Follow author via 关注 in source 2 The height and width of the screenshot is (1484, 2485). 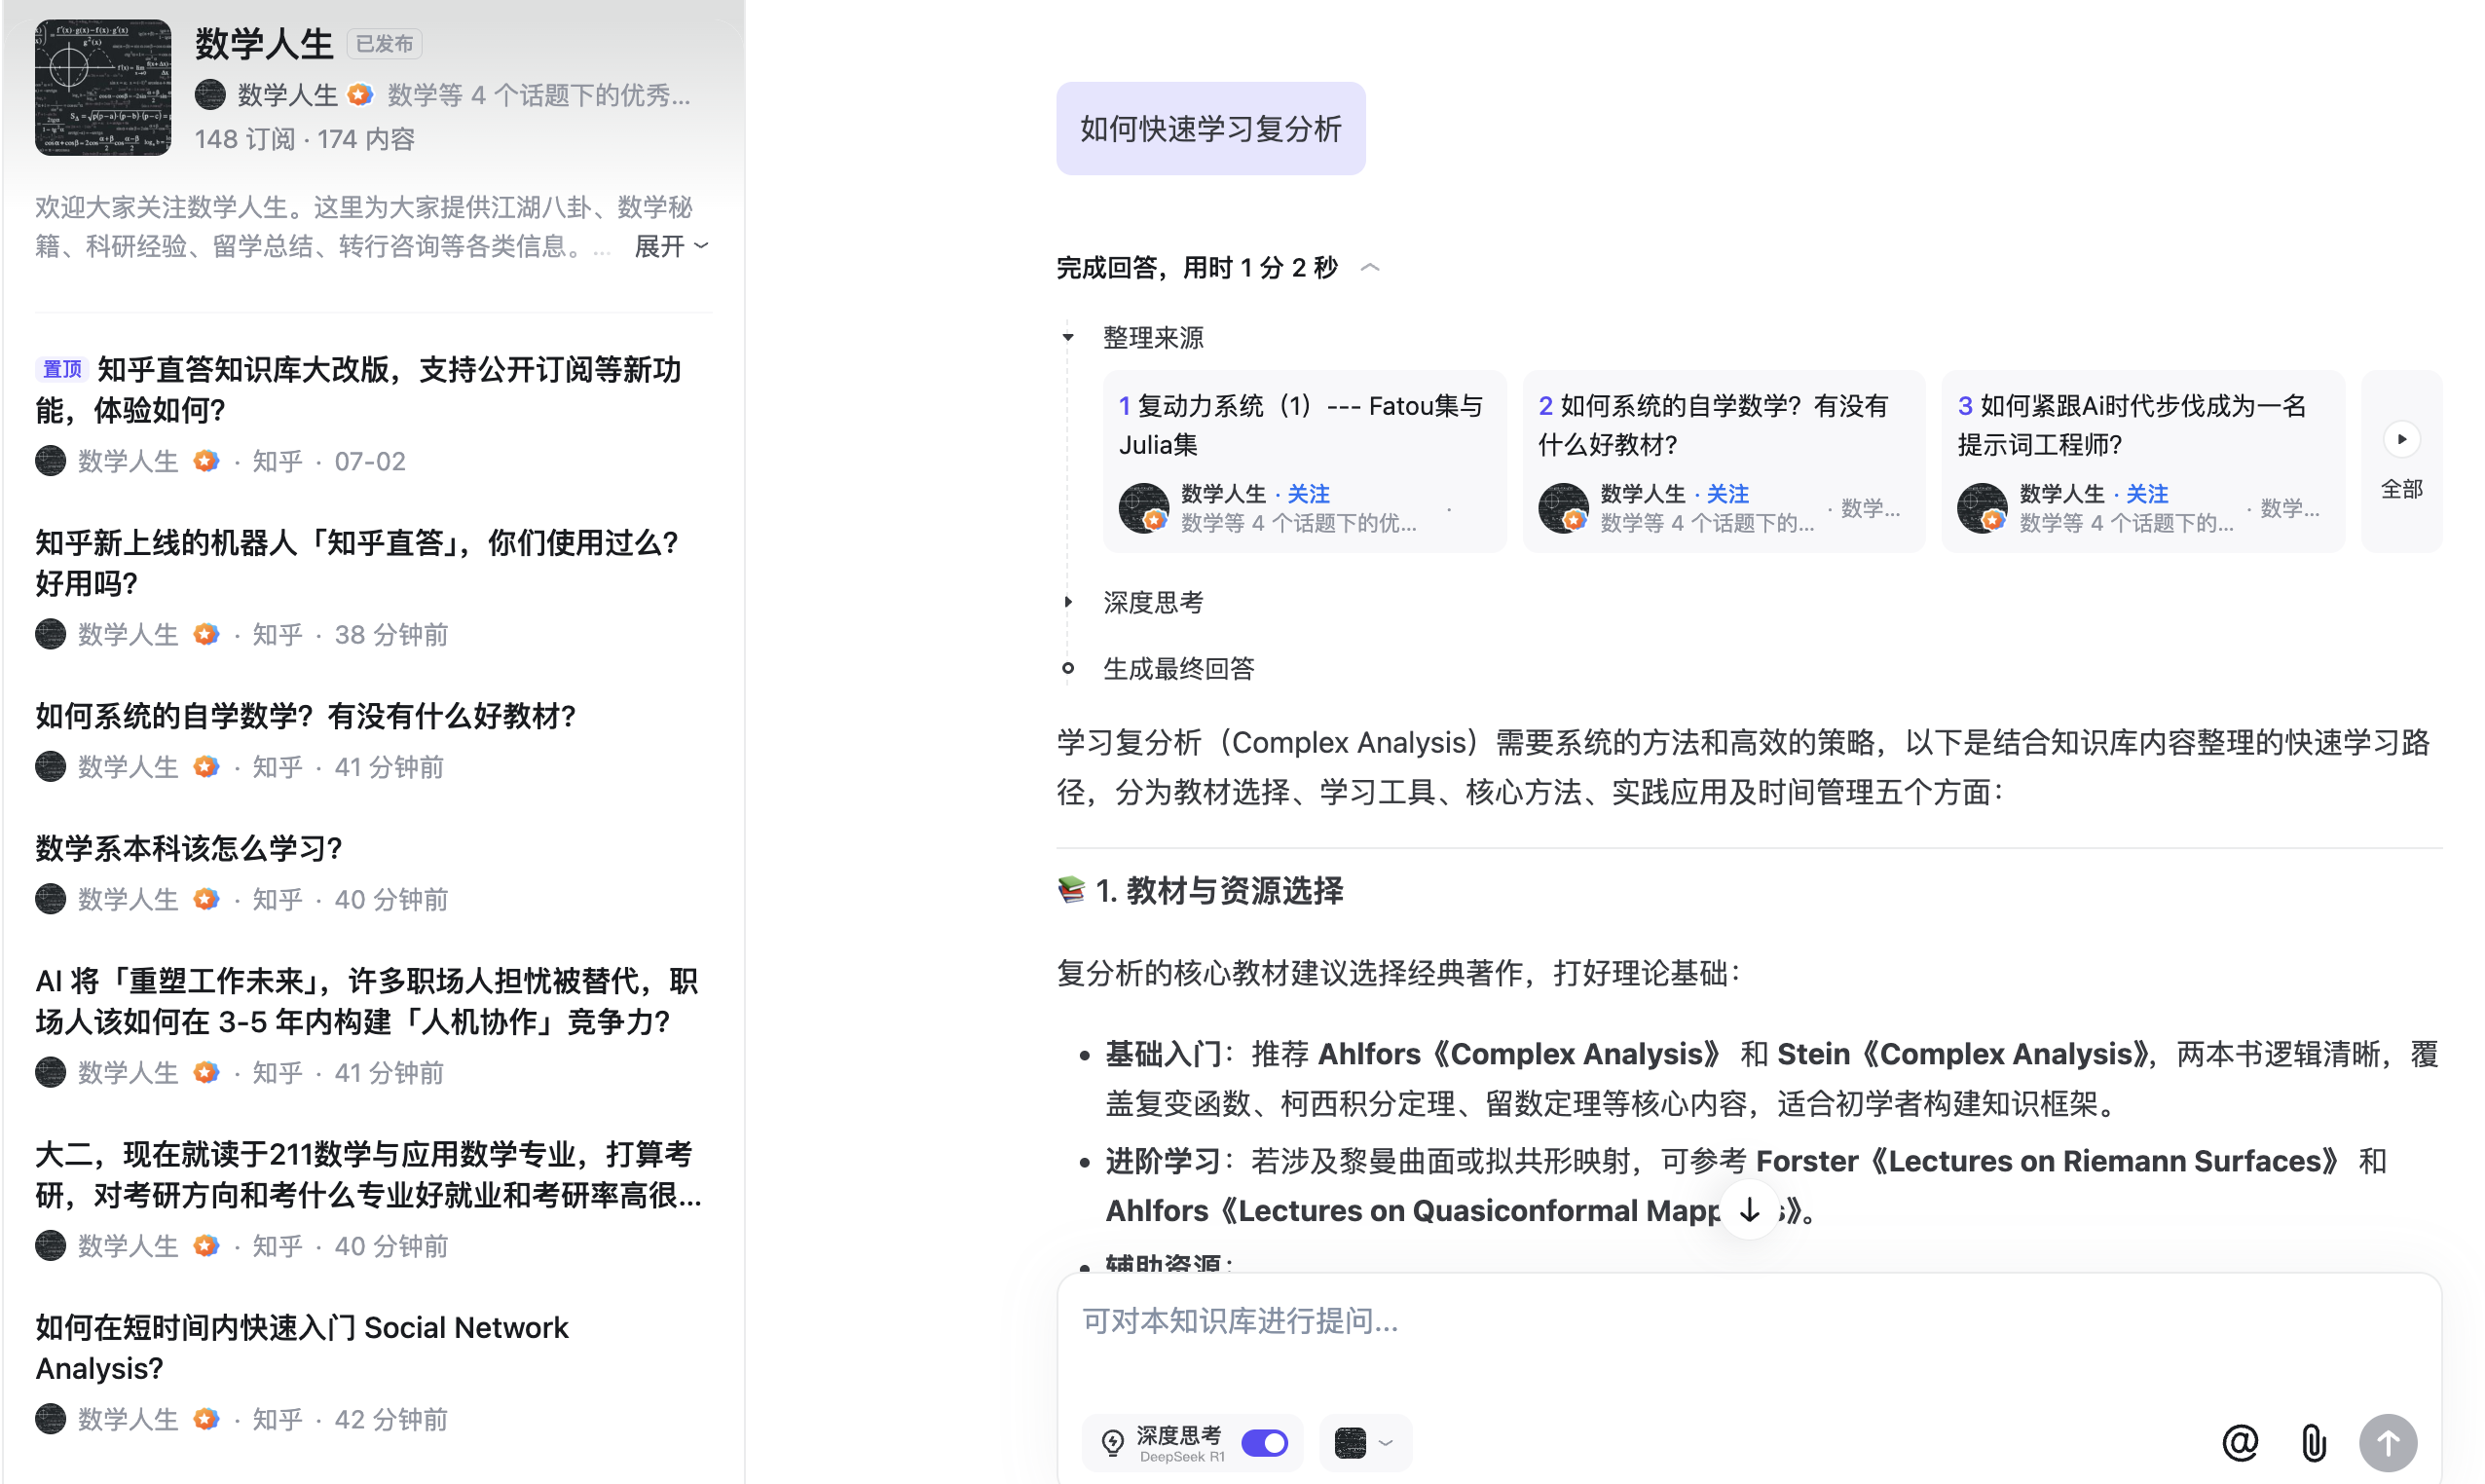pos(1727,493)
